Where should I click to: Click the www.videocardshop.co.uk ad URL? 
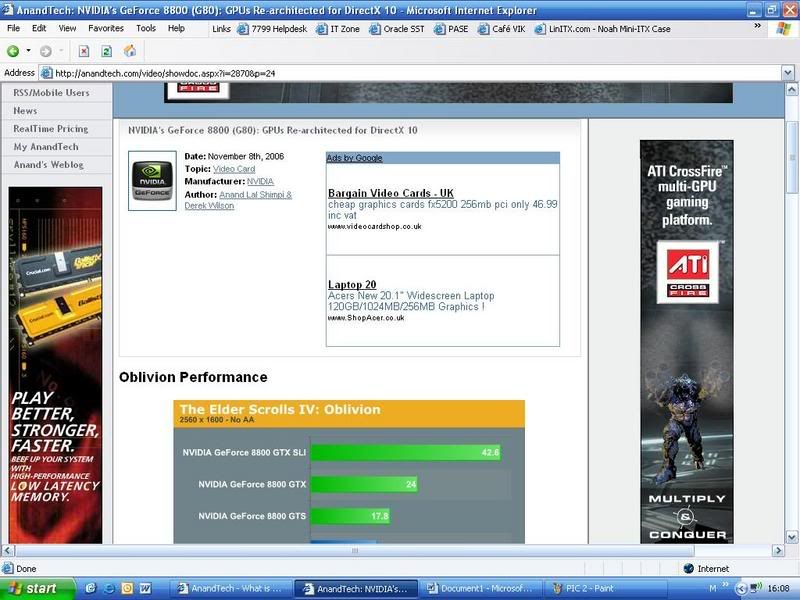[374, 227]
